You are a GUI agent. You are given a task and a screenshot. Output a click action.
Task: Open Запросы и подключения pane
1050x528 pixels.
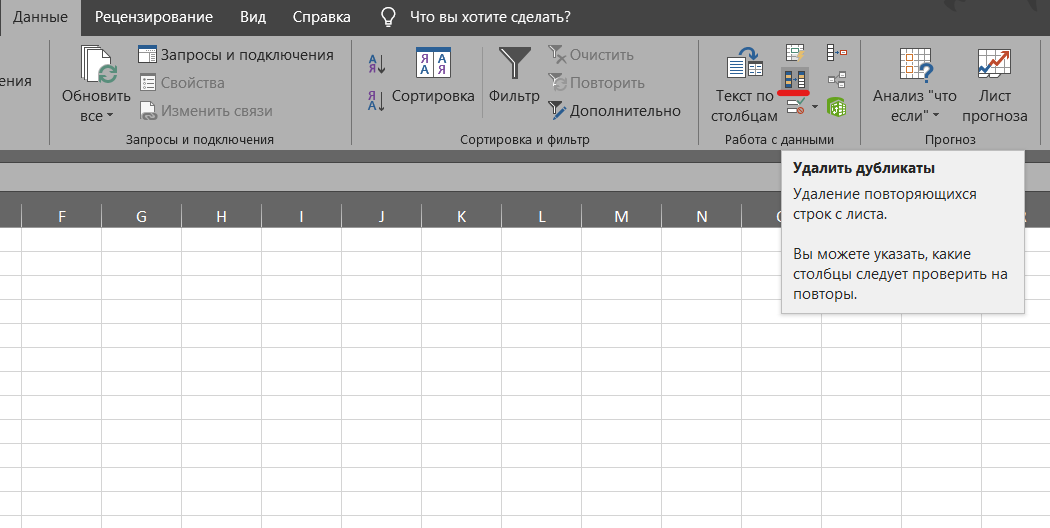coord(236,55)
